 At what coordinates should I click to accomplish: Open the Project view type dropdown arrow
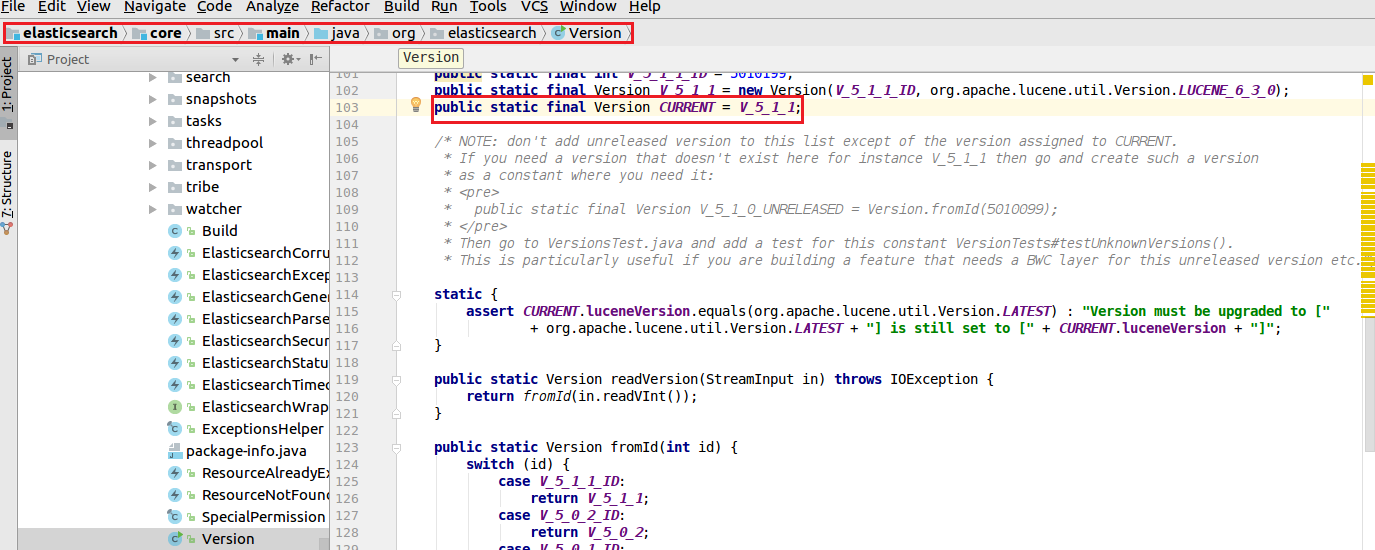click(236, 60)
